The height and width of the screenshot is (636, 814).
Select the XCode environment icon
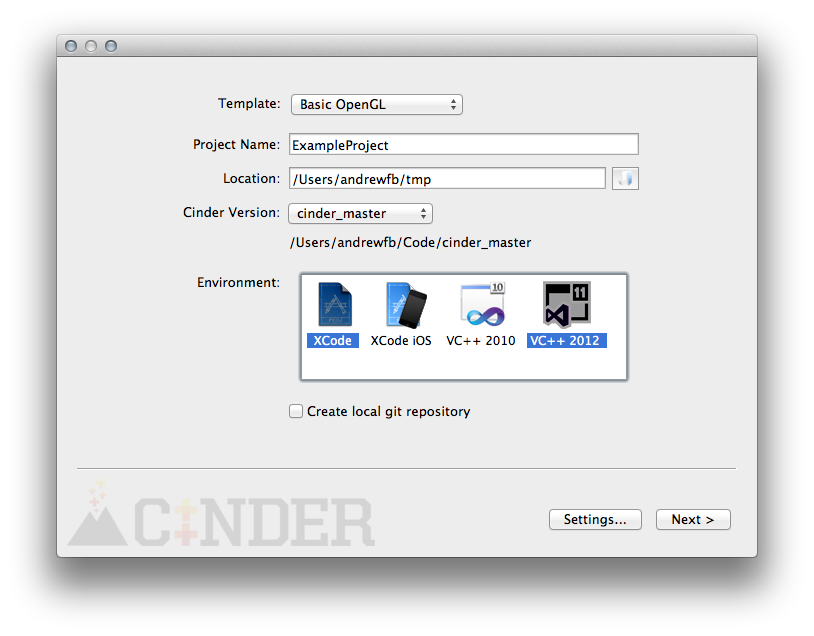coord(334,304)
